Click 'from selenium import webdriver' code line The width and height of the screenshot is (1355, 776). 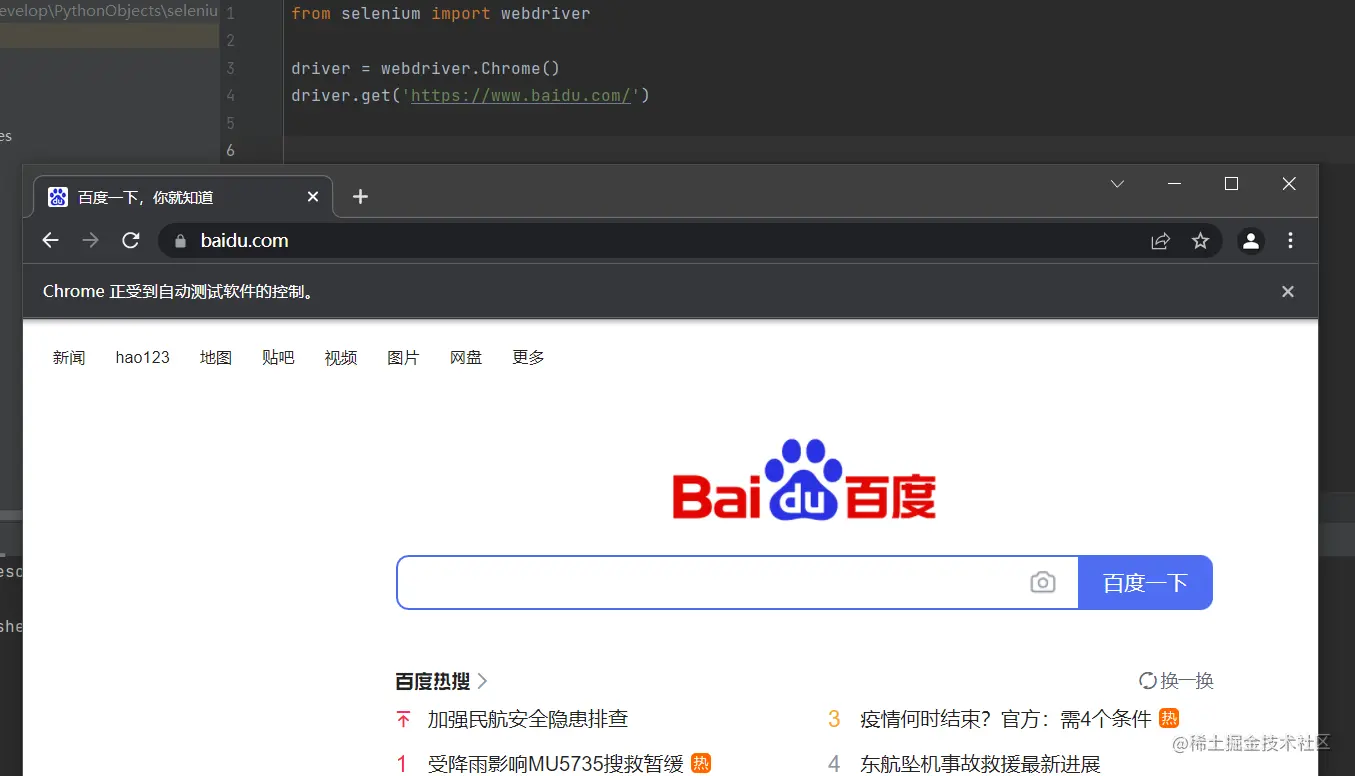(x=441, y=14)
